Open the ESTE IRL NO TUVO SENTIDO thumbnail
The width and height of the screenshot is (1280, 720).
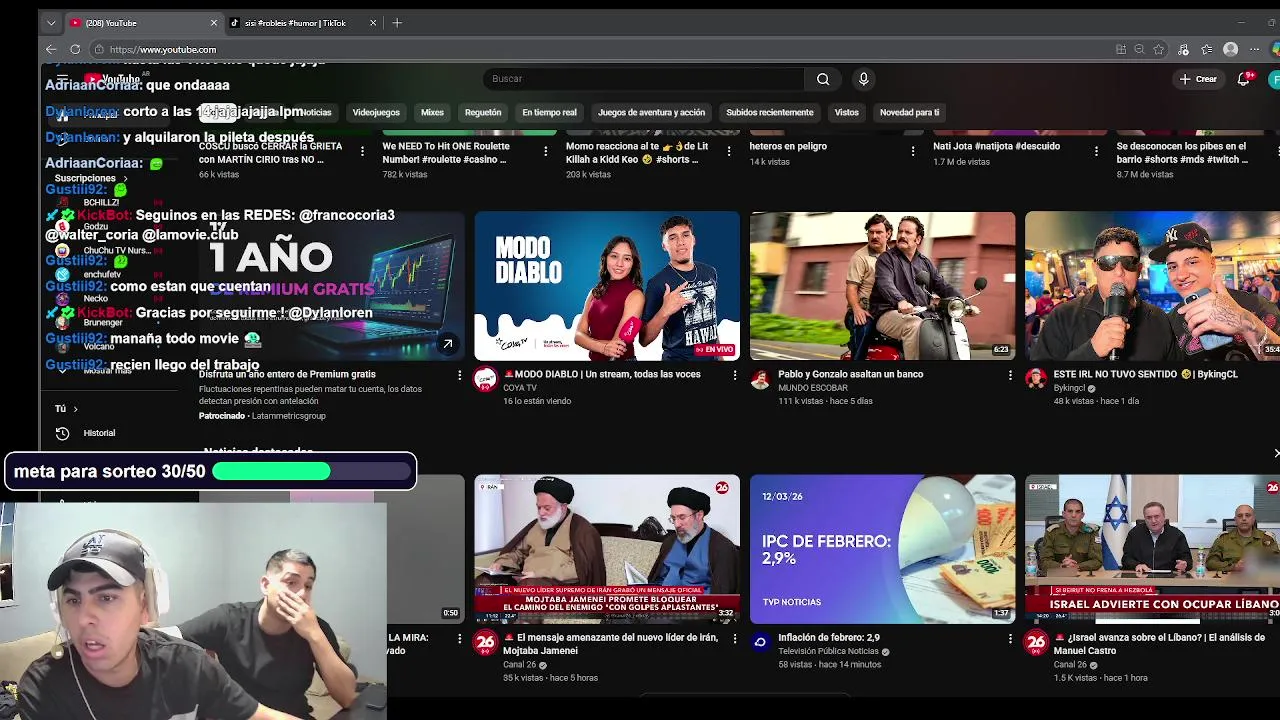pyautogui.click(x=1152, y=286)
